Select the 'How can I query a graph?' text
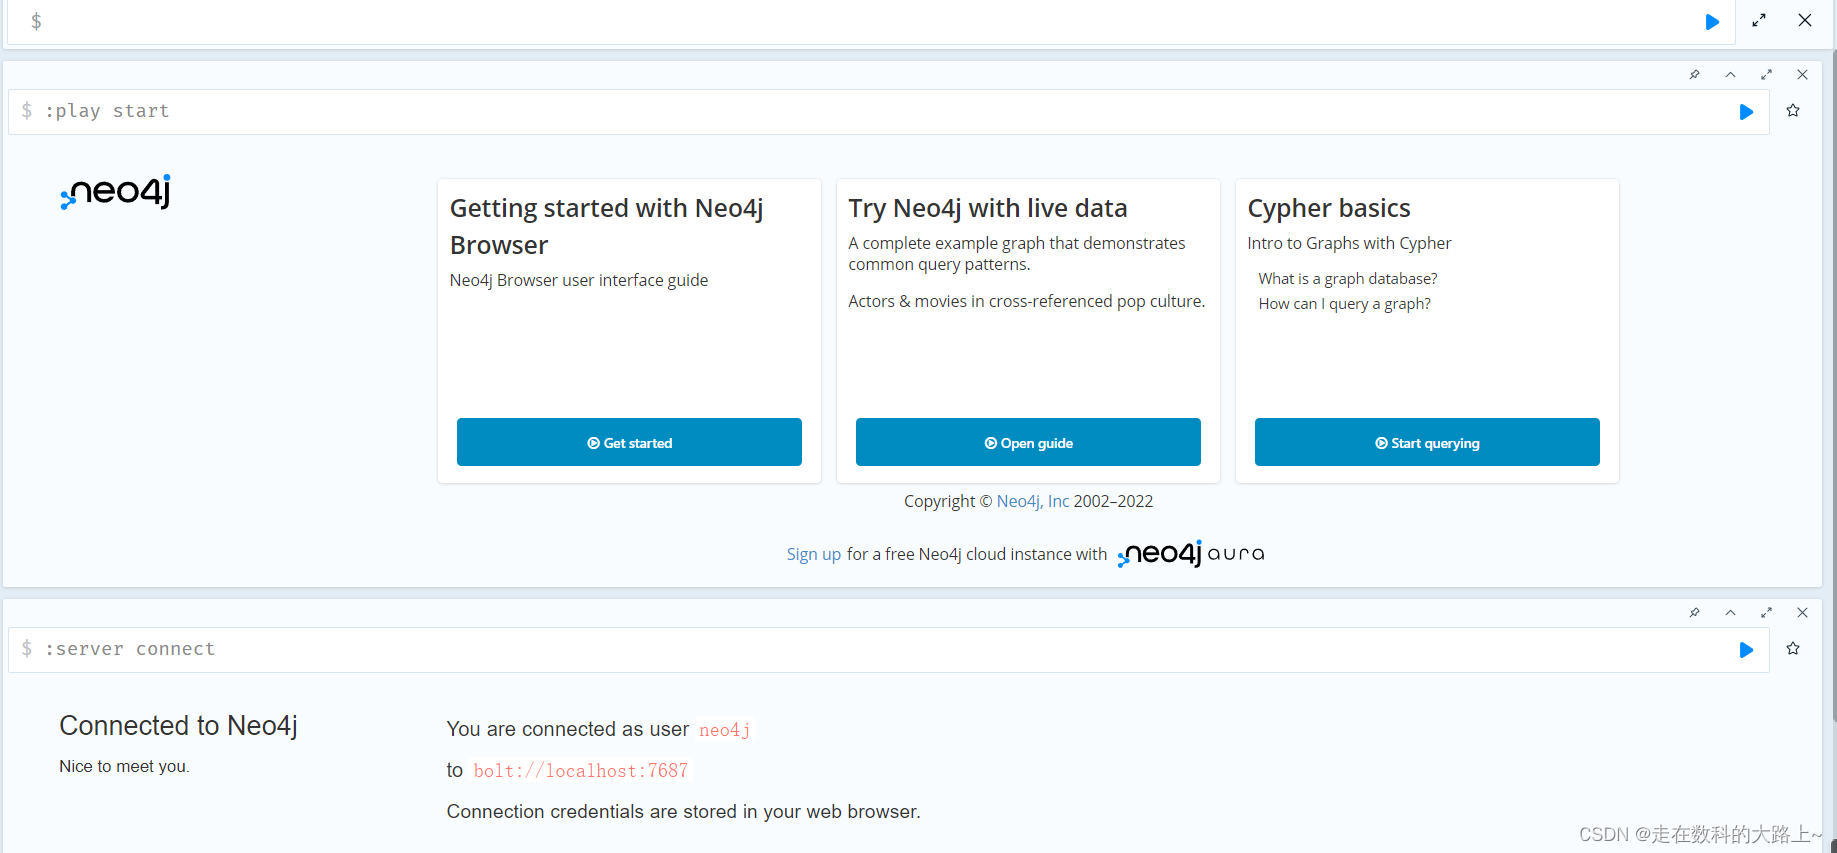Viewport: 1837px width, 853px height. point(1344,304)
